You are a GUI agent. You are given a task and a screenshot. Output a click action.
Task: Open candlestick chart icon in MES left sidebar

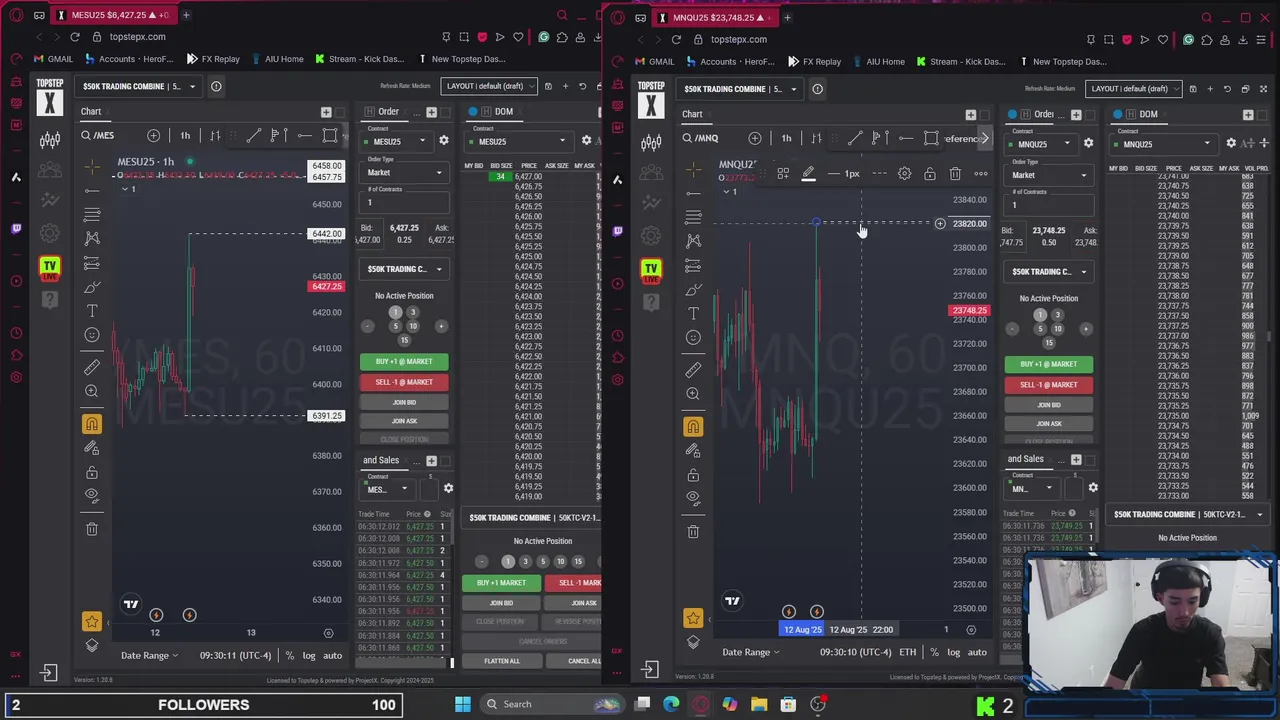pyautogui.click(x=50, y=140)
